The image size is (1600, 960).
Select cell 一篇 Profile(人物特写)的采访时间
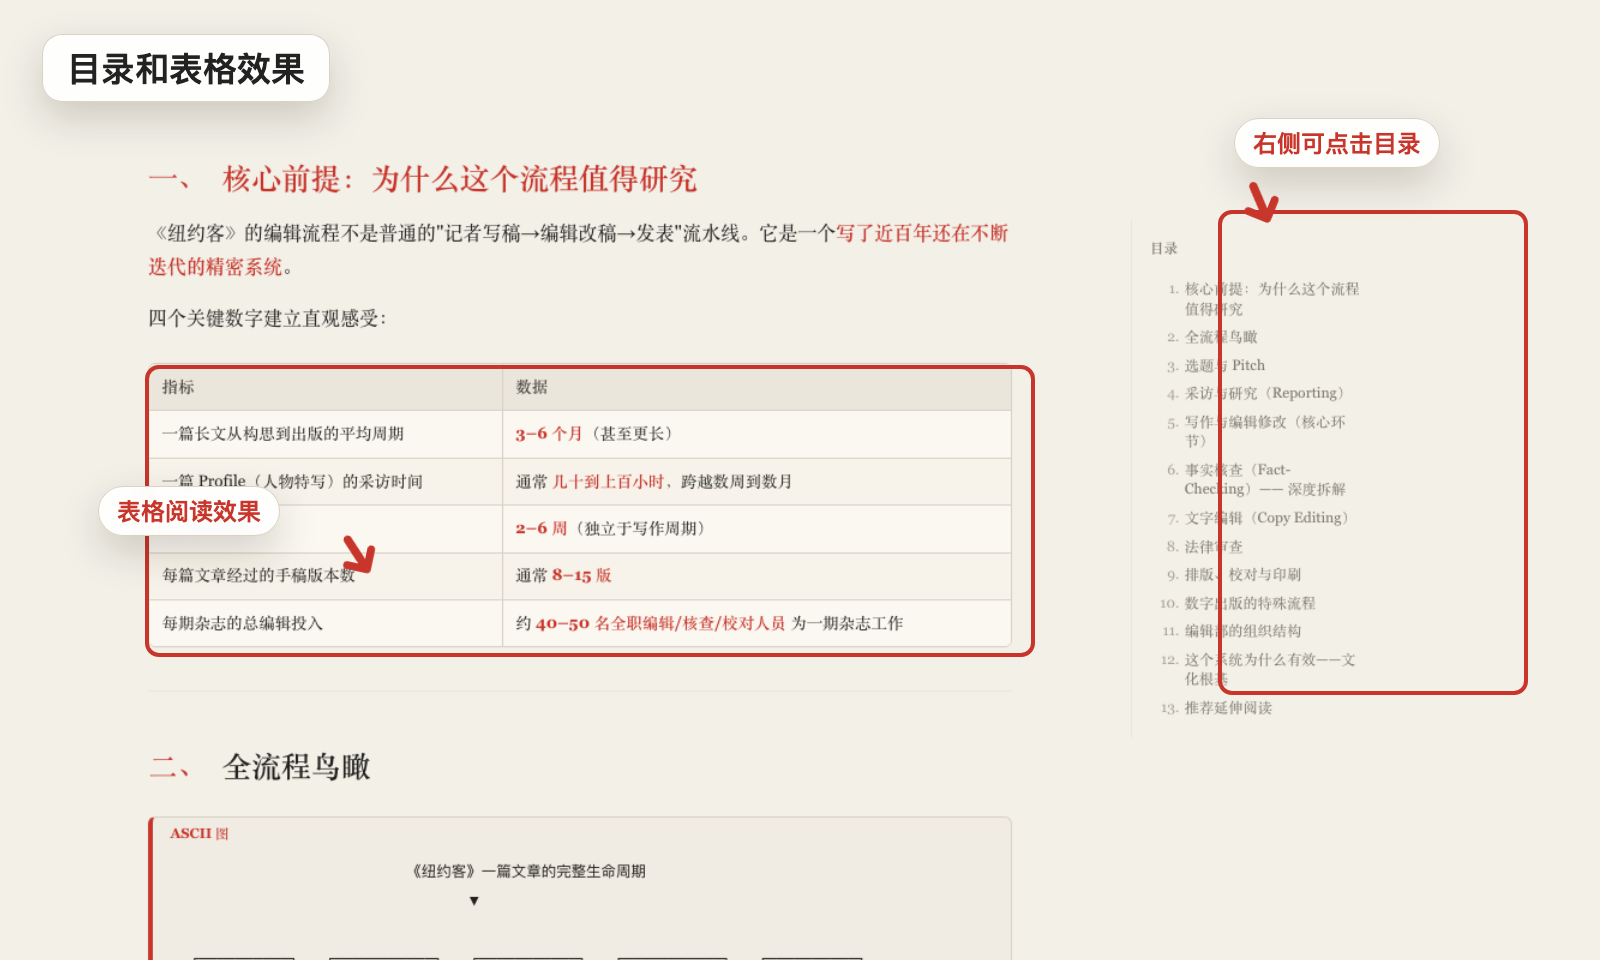pyautogui.click(x=325, y=481)
